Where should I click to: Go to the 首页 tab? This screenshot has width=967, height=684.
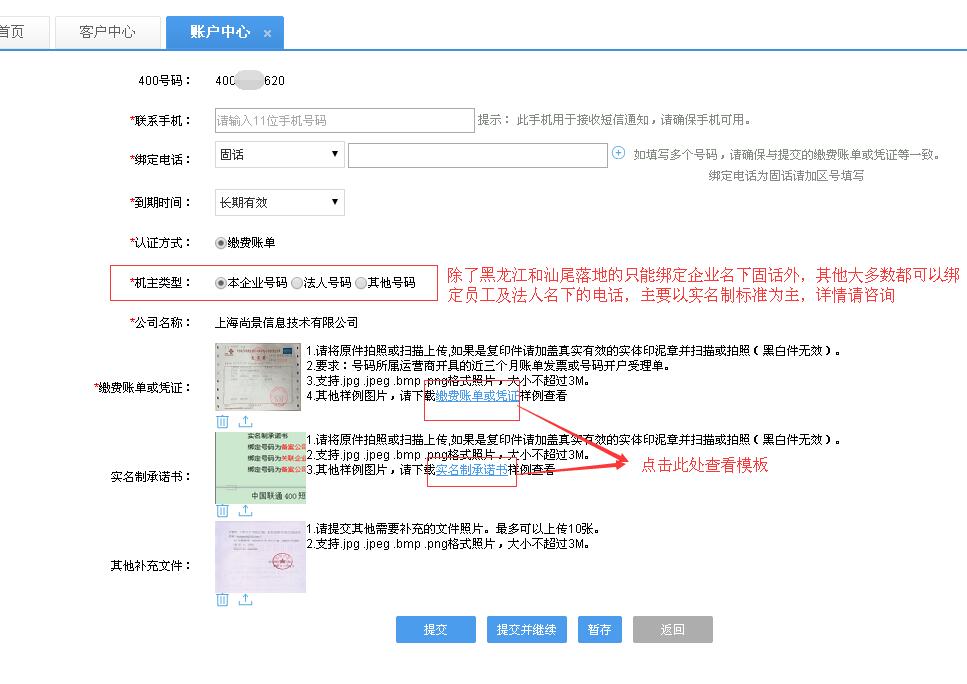(12, 32)
